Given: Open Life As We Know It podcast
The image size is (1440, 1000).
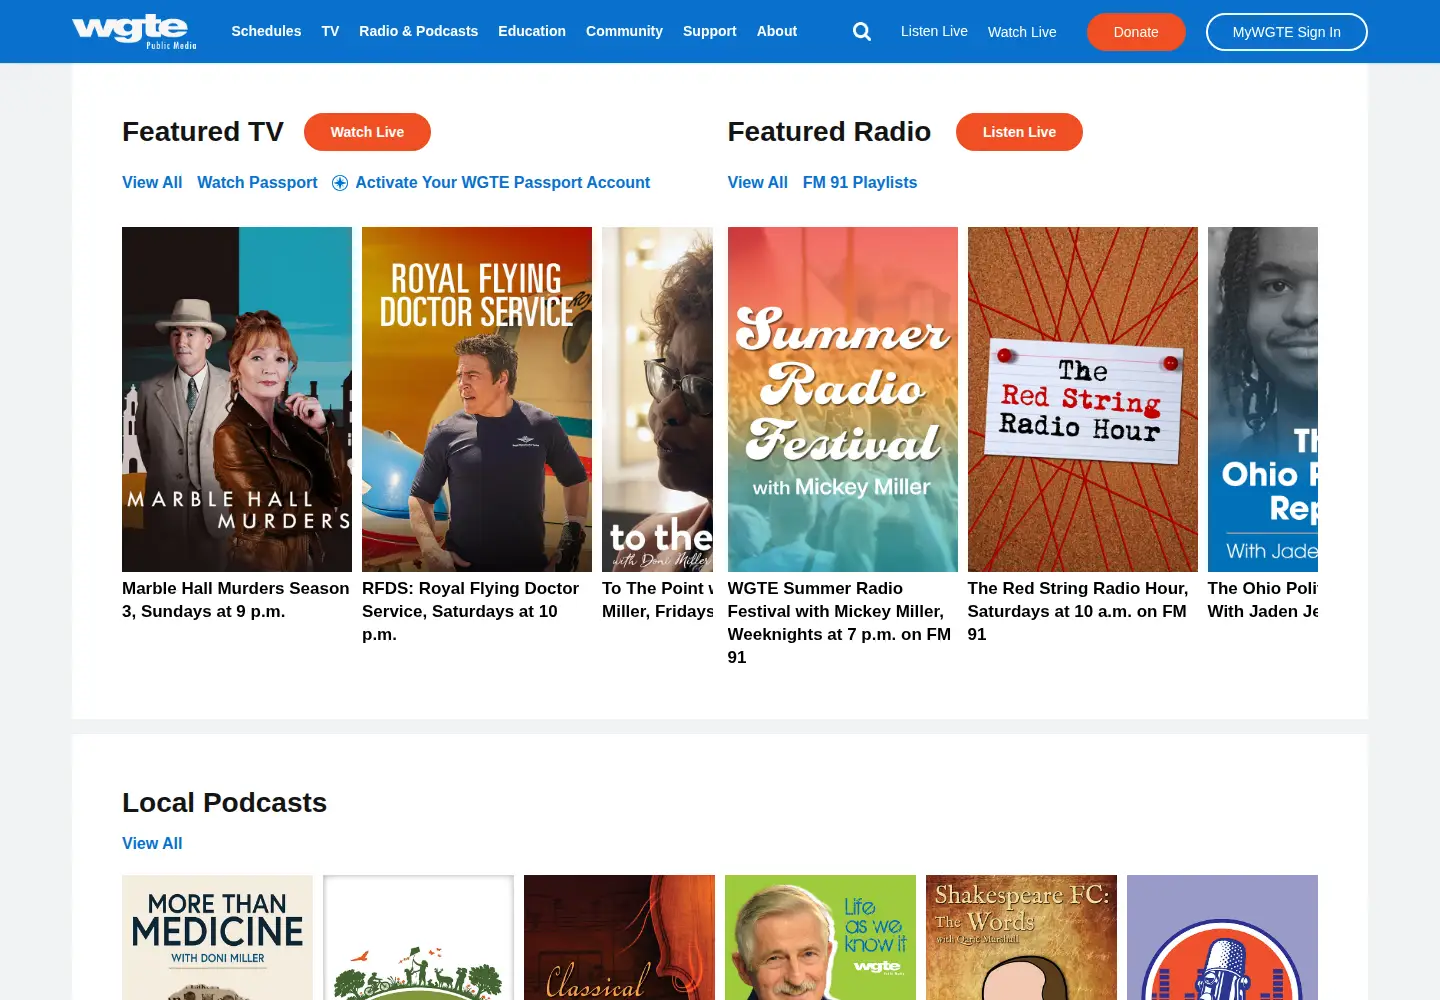Looking at the screenshot, I should tap(820, 937).
